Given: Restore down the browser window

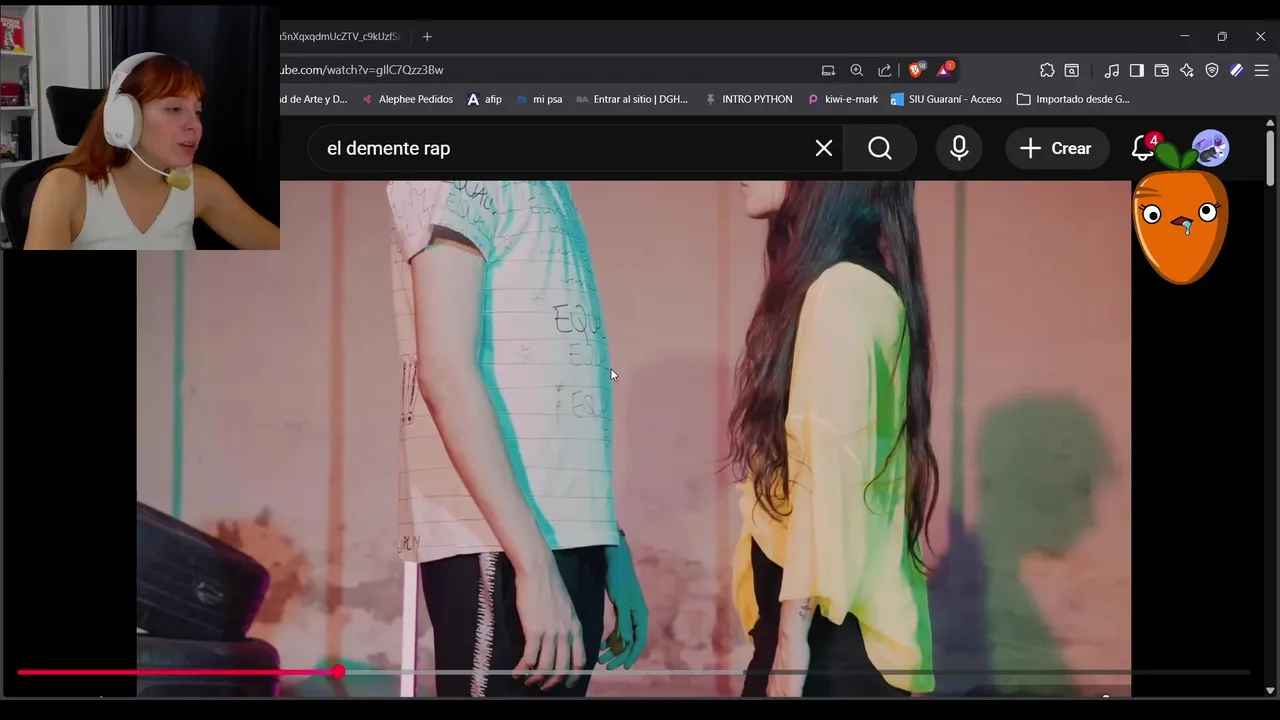Looking at the screenshot, I should coord(1222,36).
